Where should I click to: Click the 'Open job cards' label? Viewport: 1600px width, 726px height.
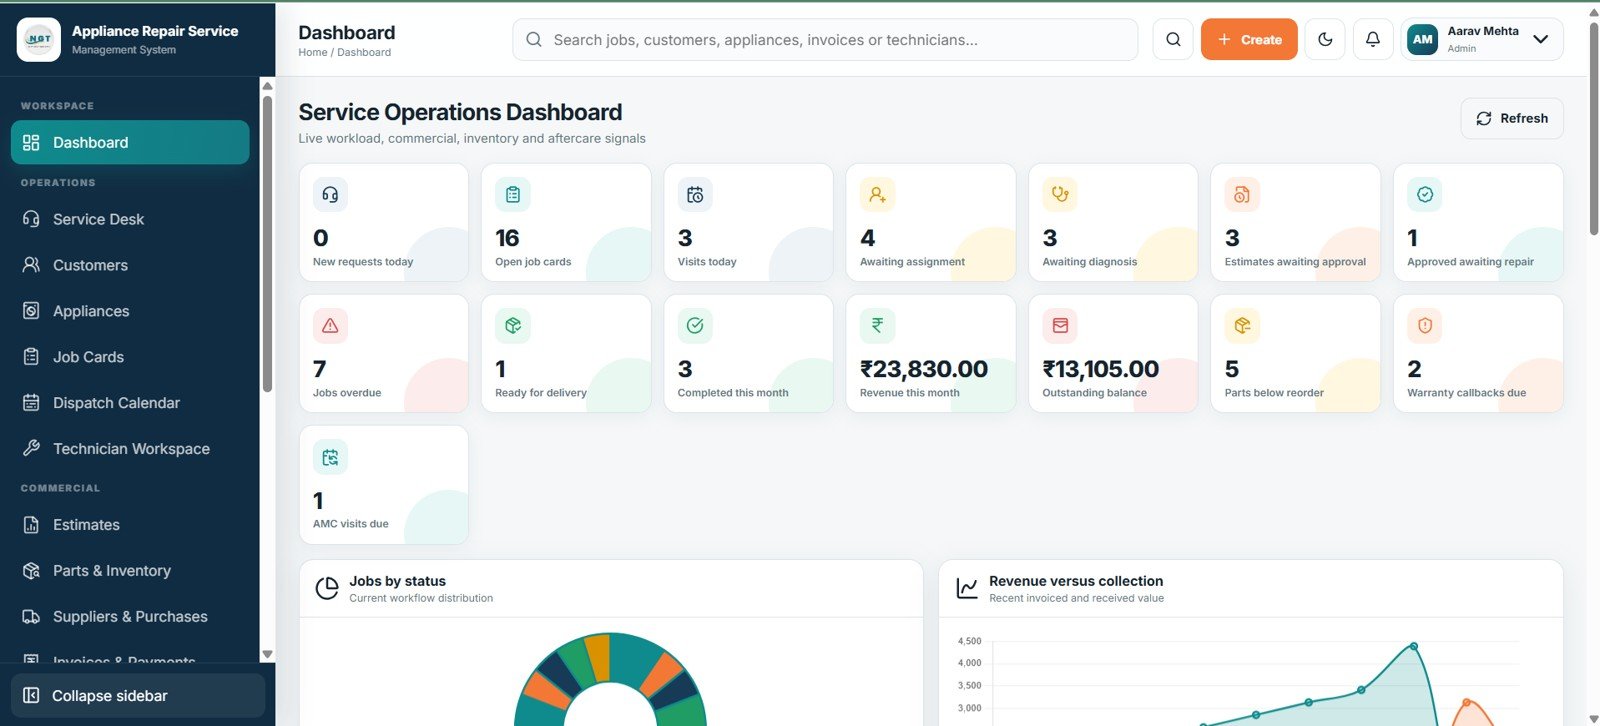pyautogui.click(x=533, y=262)
